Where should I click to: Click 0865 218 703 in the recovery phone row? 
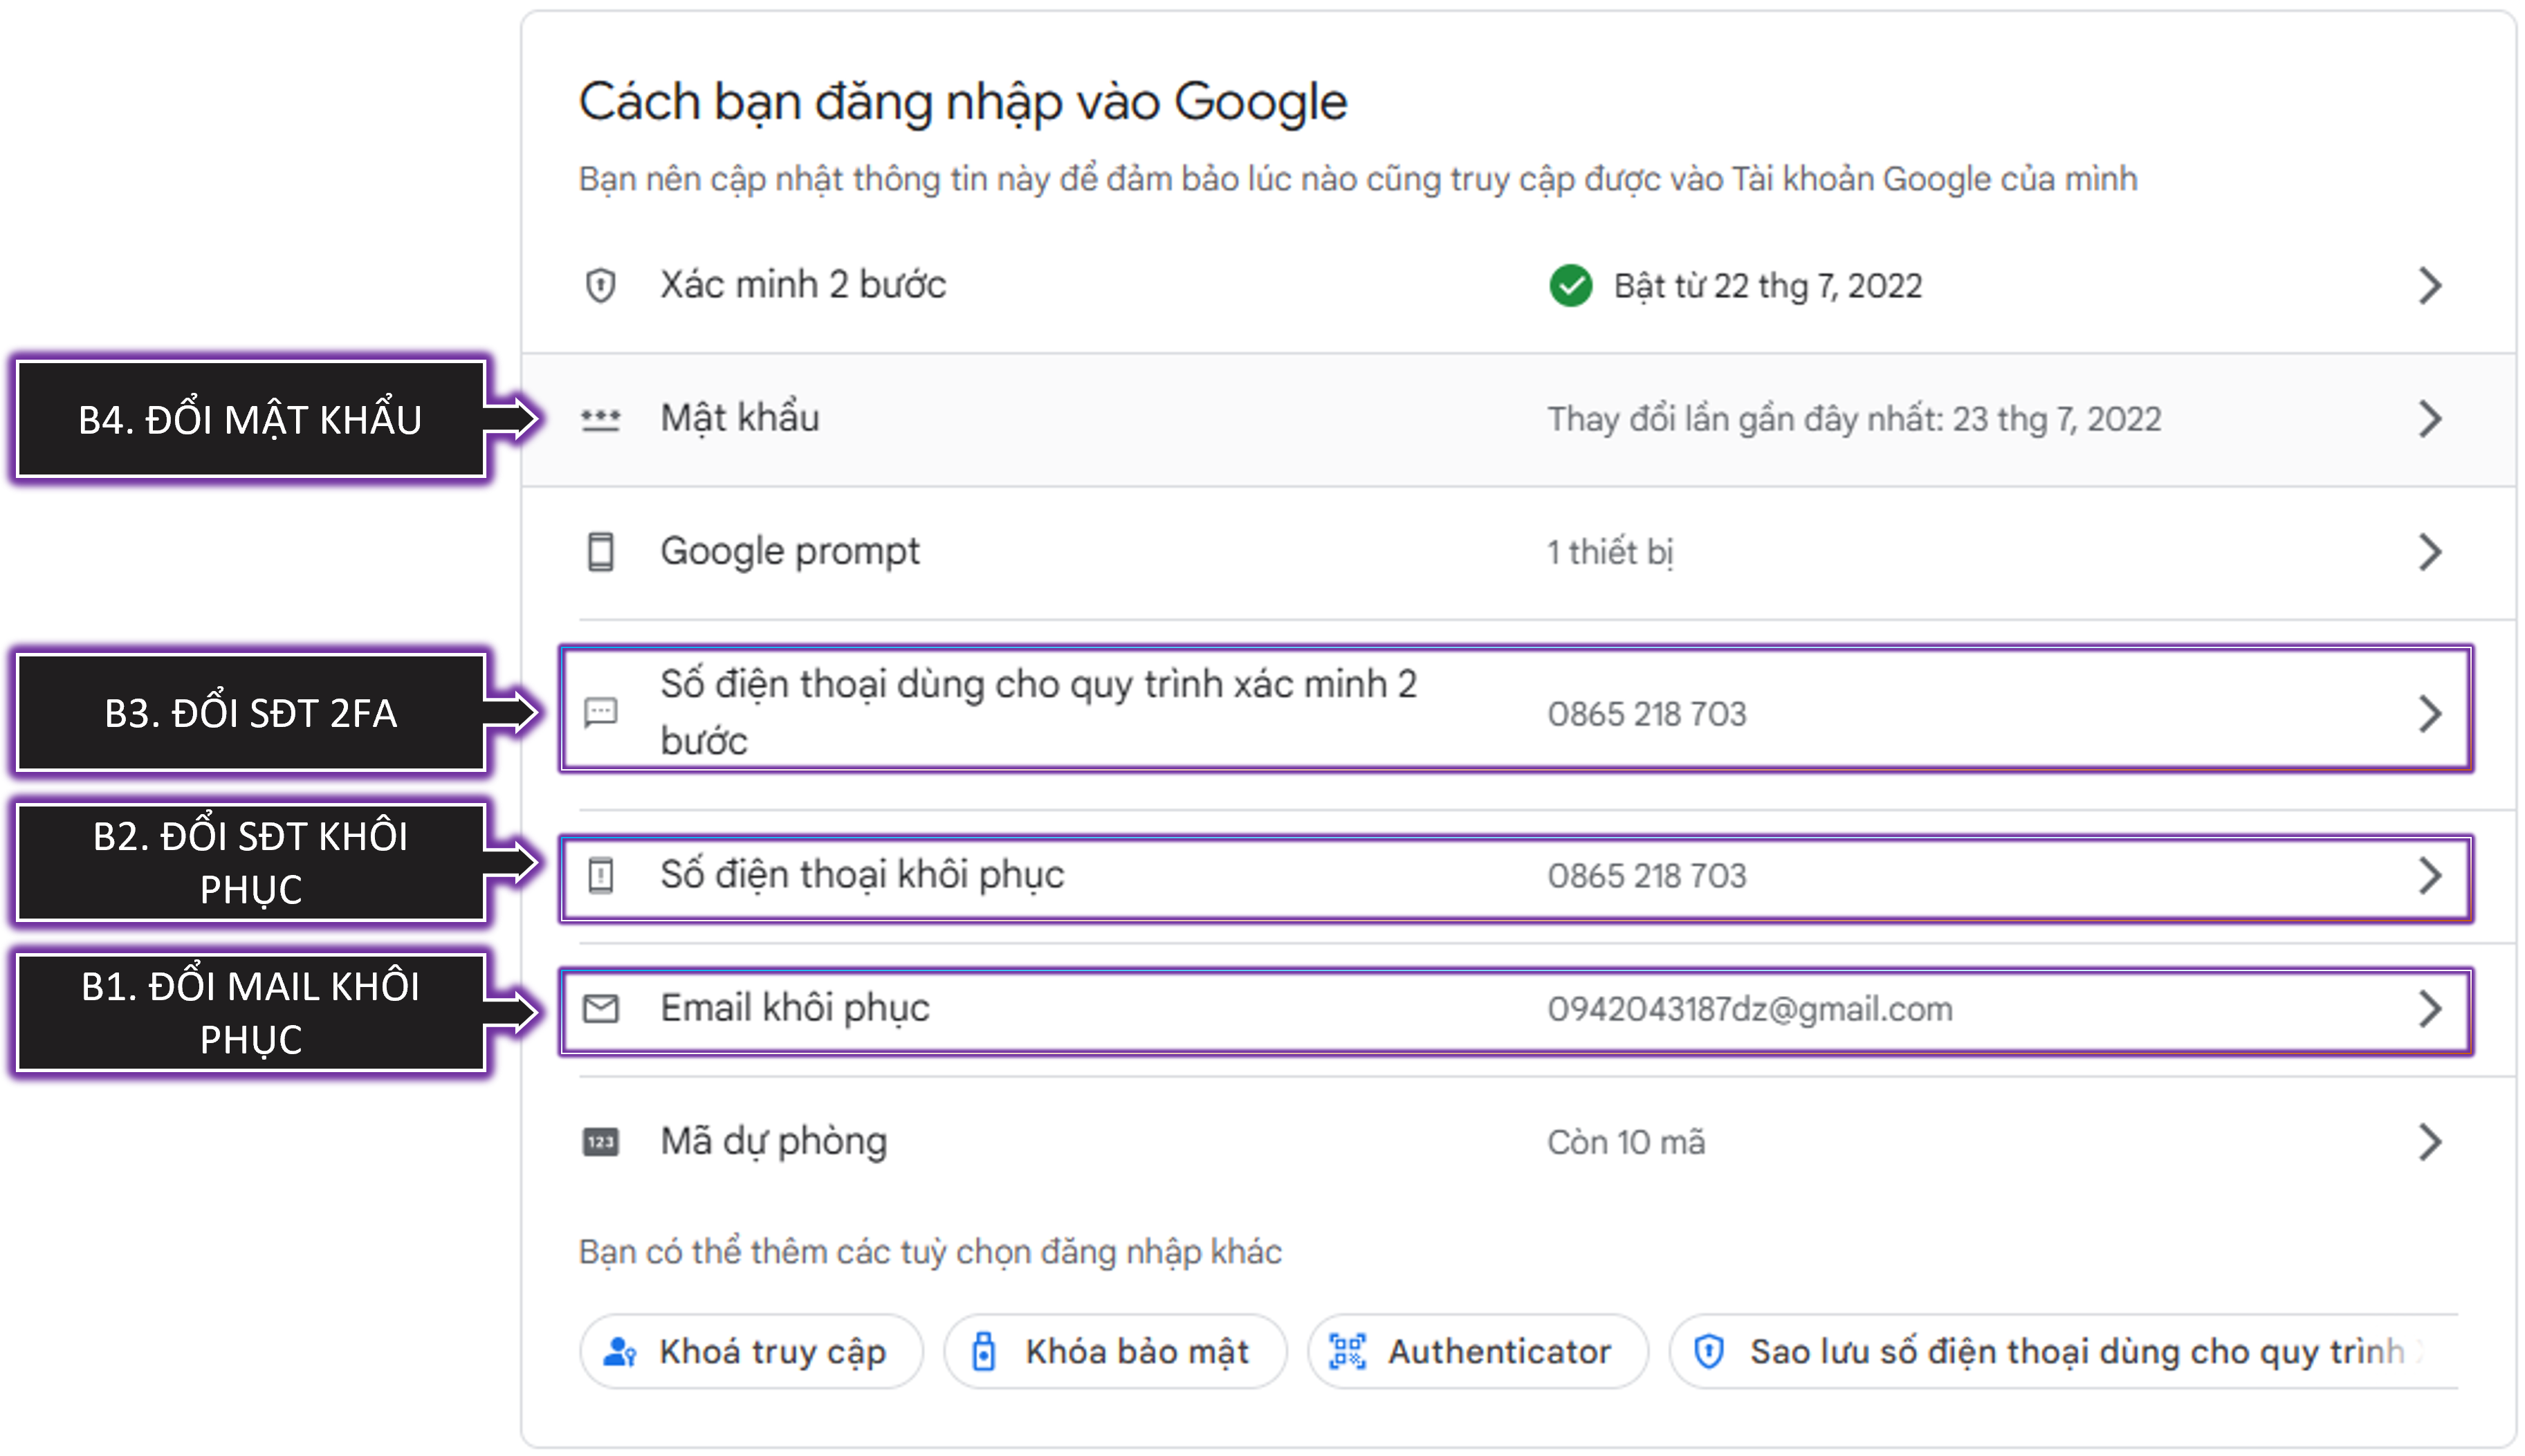(1647, 876)
